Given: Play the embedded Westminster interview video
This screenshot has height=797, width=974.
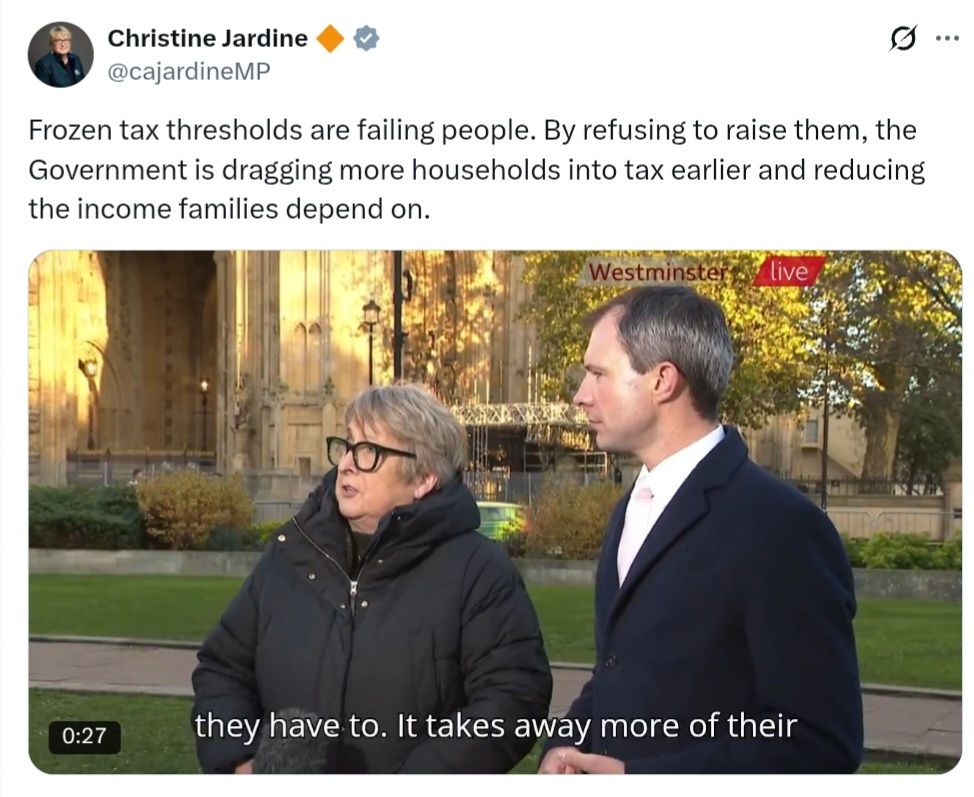Looking at the screenshot, I should (x=495, y=512).
